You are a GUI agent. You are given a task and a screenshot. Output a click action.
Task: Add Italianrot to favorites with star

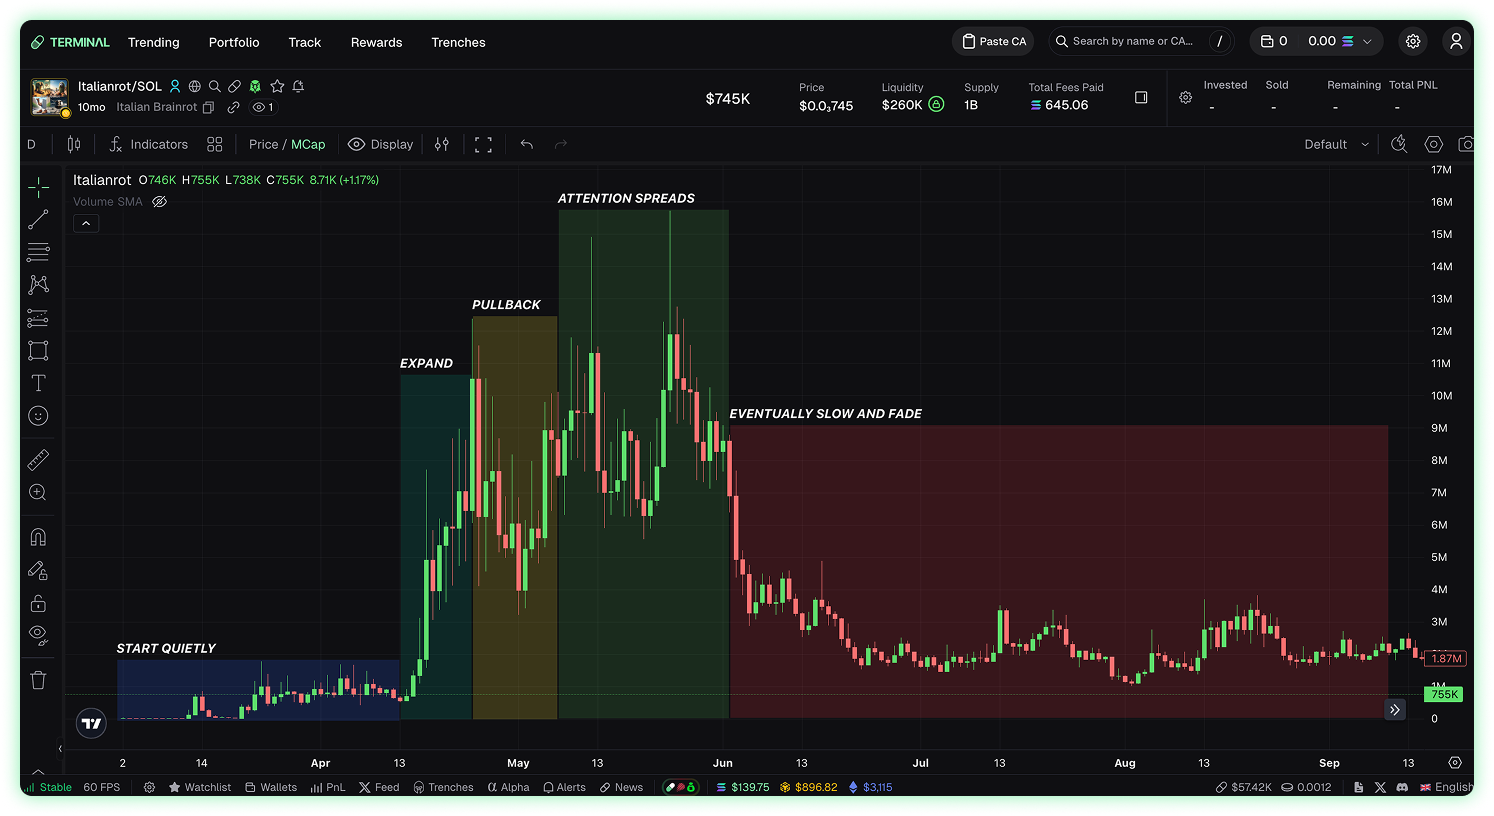pos(277,87)
